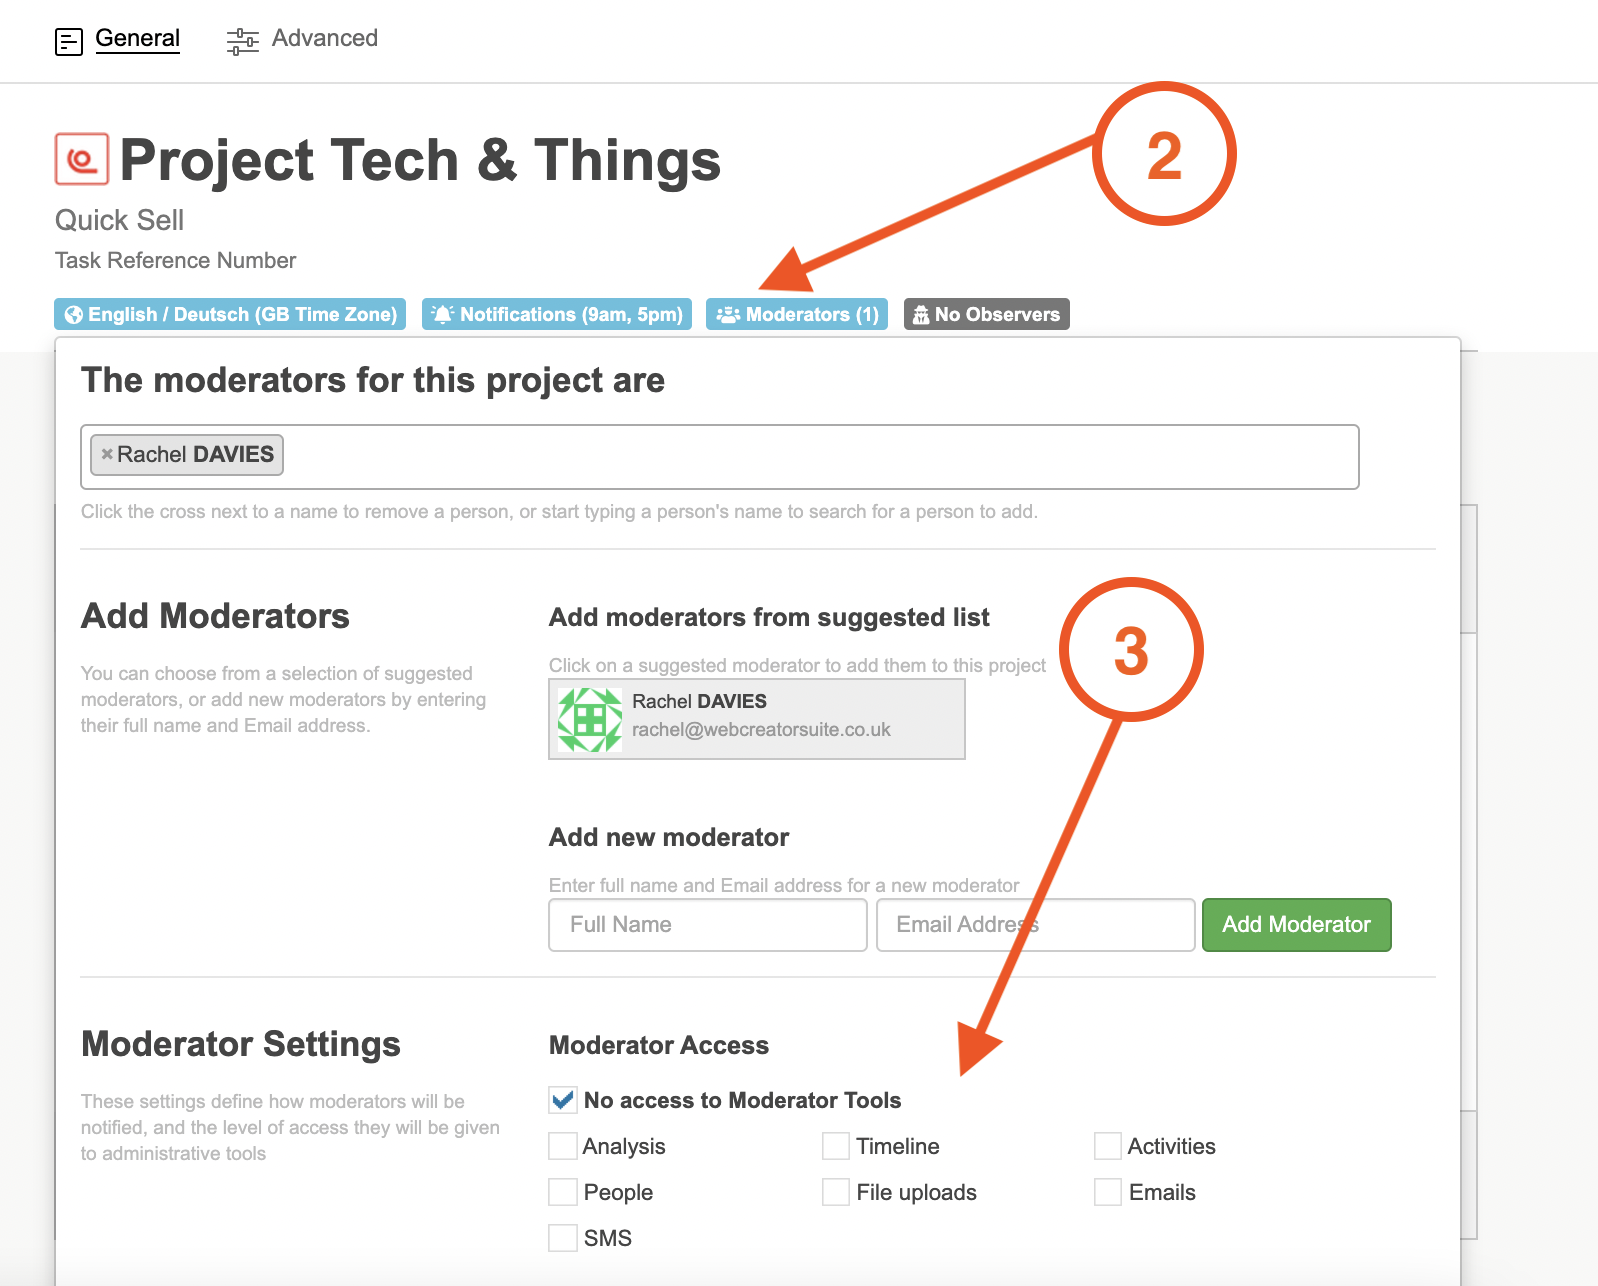The height and width of the screenshot is (1286, 1598).
Task: Click the red project logo icon
Action: pos(82,159)
